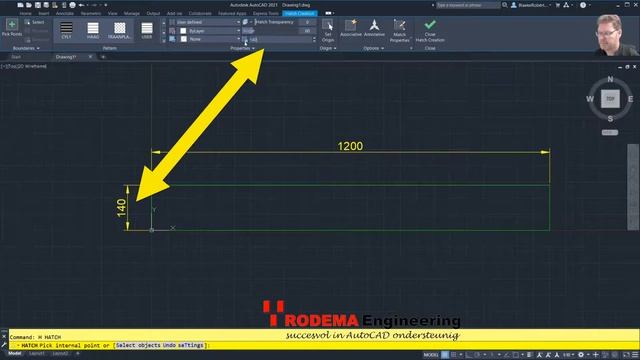Click the Pick Points hatch boundary button
Viewport: 640px width, 360px height.
(12, 28)
